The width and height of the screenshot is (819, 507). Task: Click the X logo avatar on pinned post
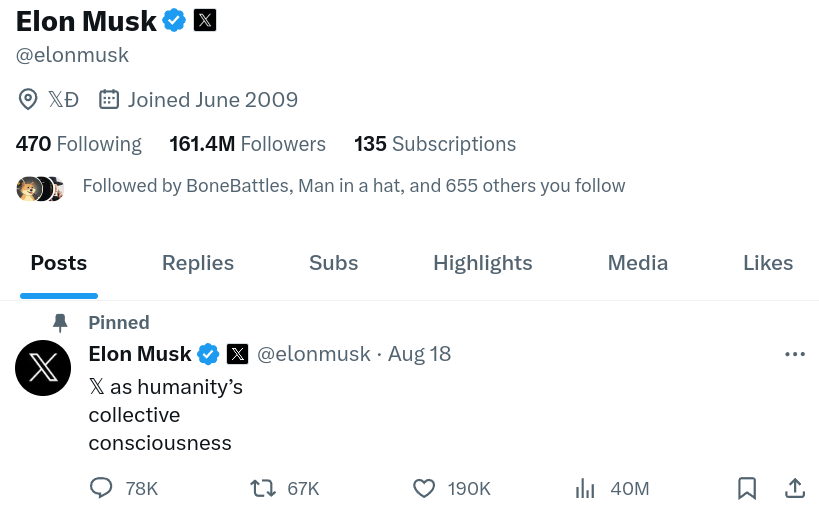click(x=43, y=368)
